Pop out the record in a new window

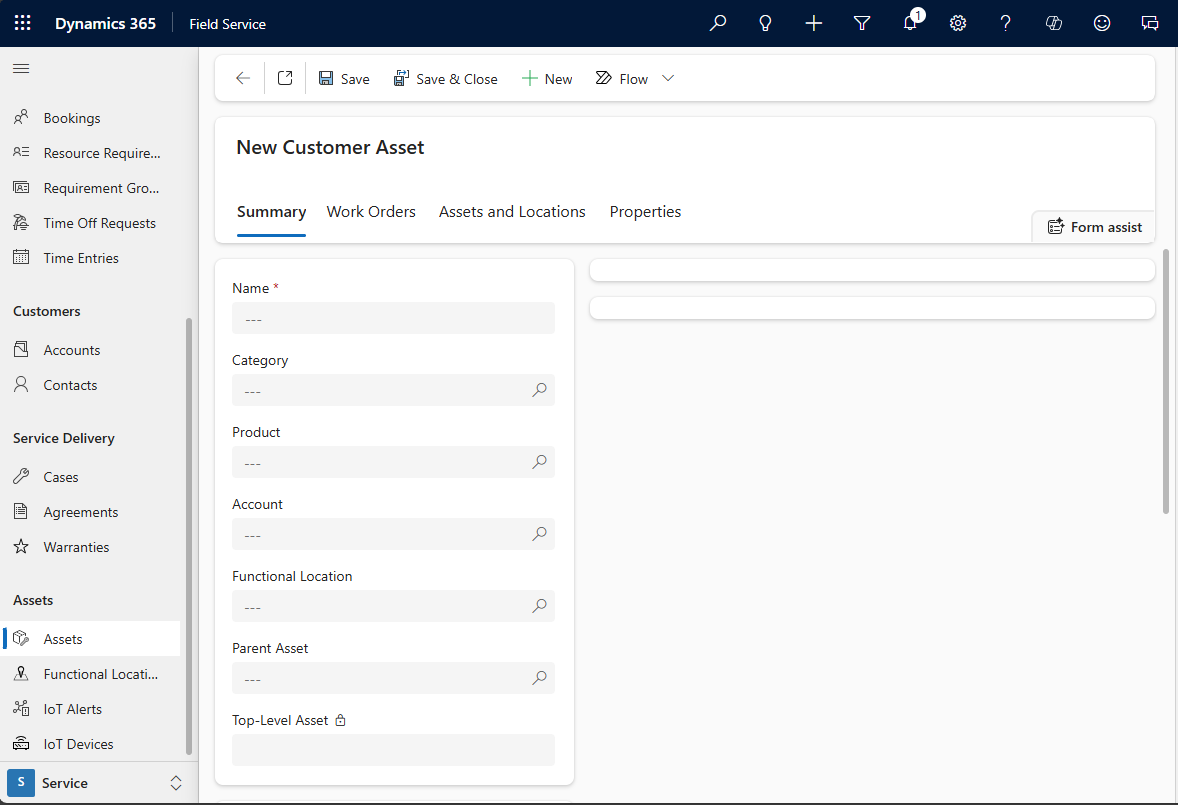284,77
